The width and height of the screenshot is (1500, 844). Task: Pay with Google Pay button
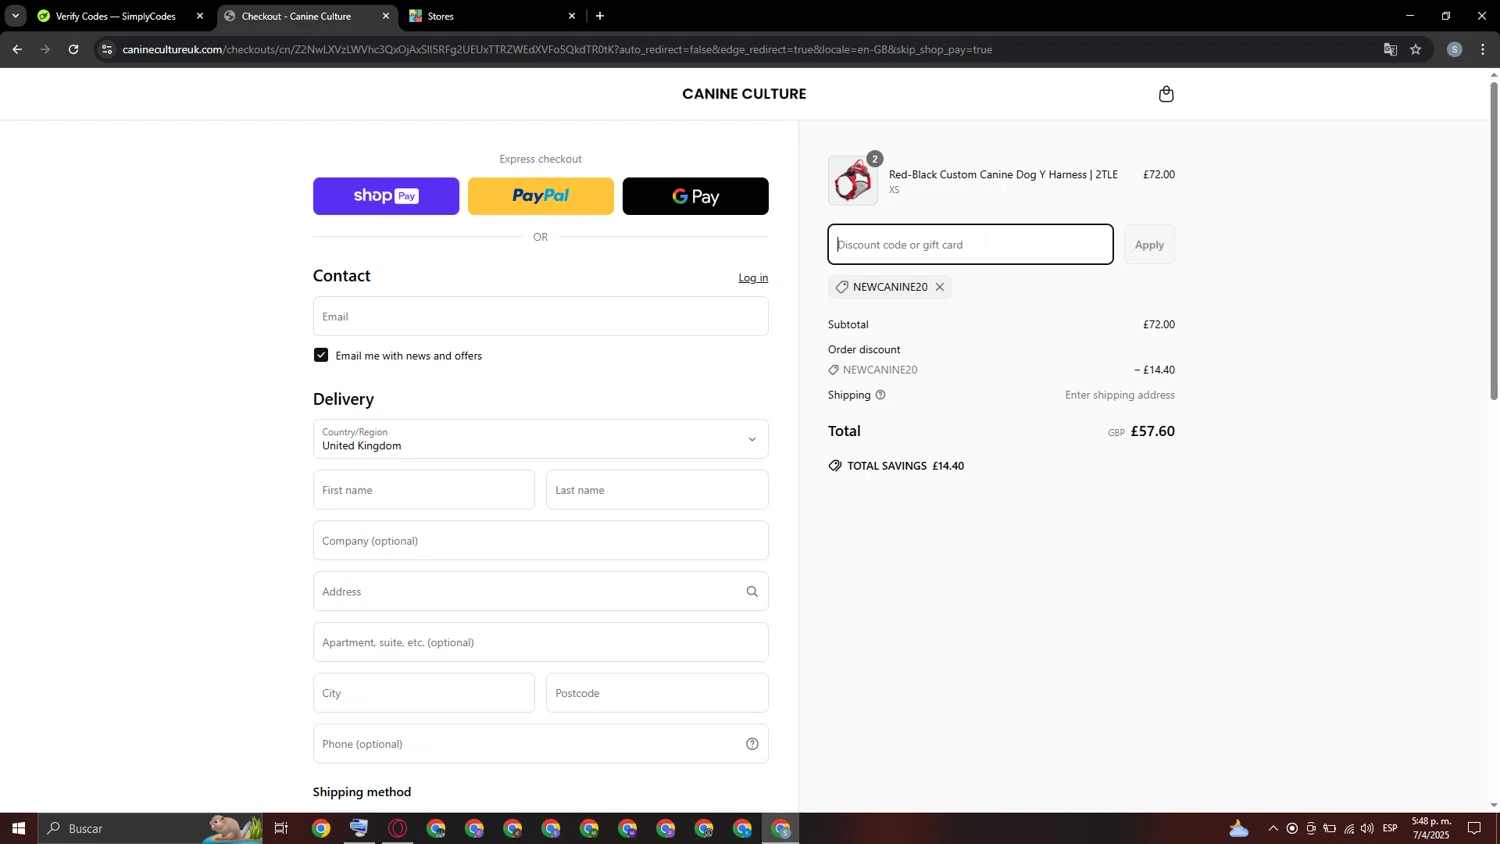pos(696,196)
